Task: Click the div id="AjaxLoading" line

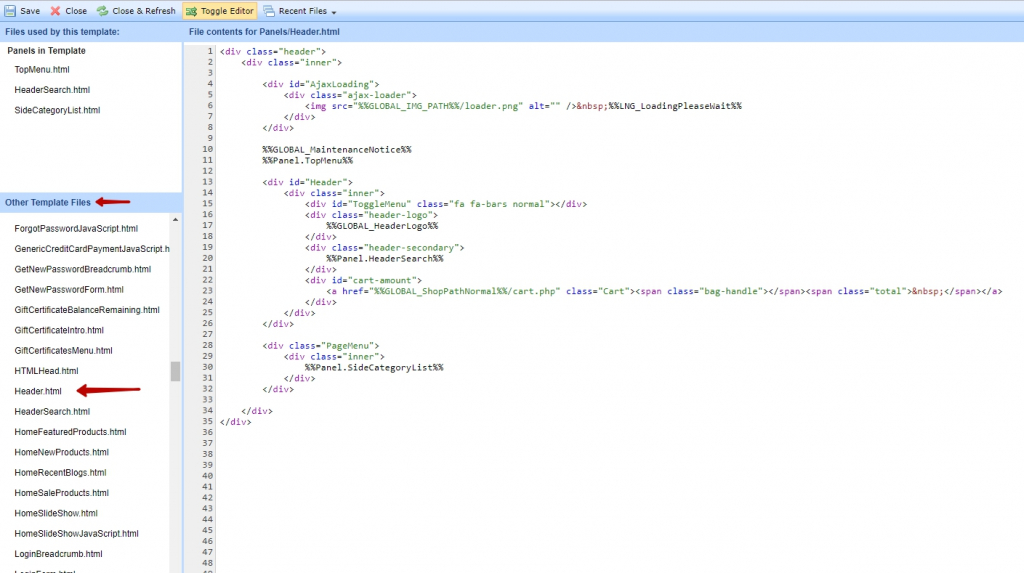Action: click(321, 84)
